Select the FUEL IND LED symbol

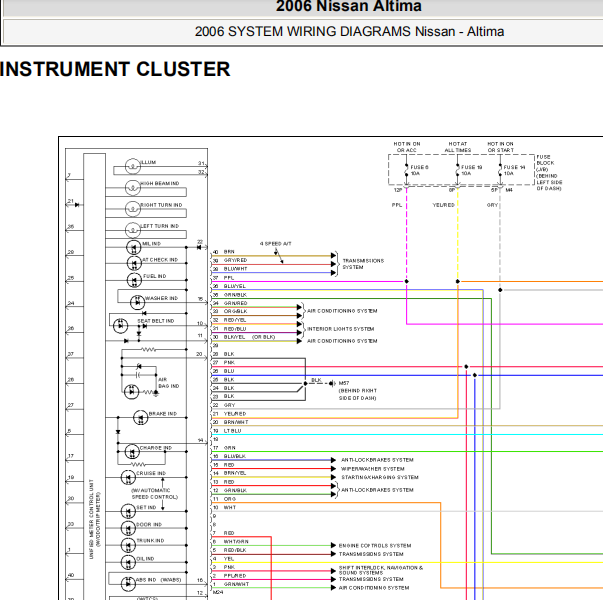click(x=134, y=278)
